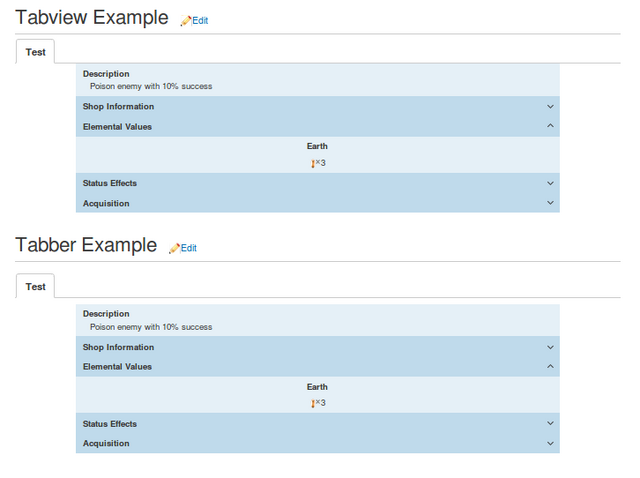Expand Acquisition chevron in Tabber section
The width and height of the screenshot is (640, 478).
tap(550, 443)
